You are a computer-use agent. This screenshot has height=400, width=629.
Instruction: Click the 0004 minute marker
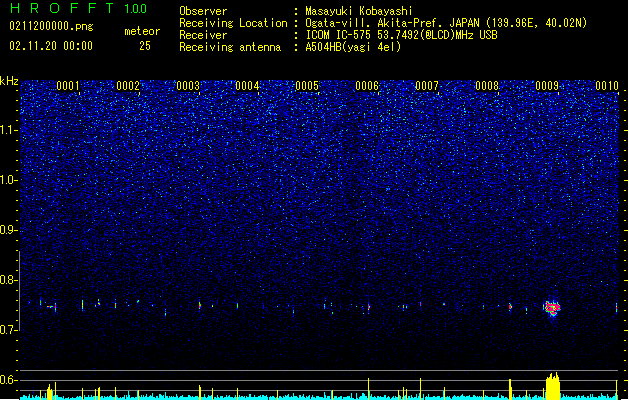pyautogui.click(x=247, y=86)
